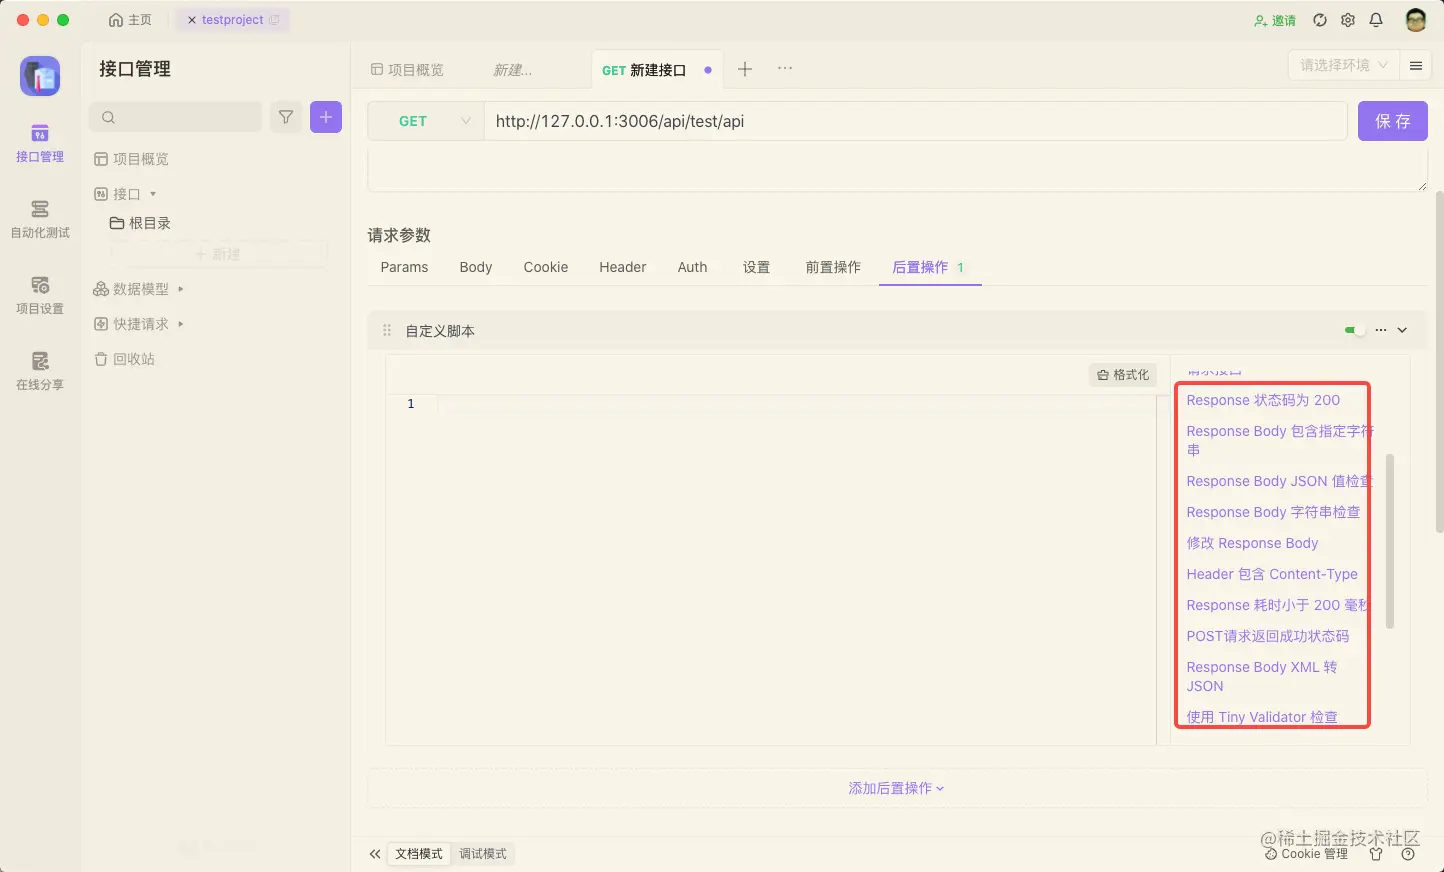Switch to the Cookie tab
Viewport: 1444px width, 872px height.
pyautogui.click(x=546, y=267)
